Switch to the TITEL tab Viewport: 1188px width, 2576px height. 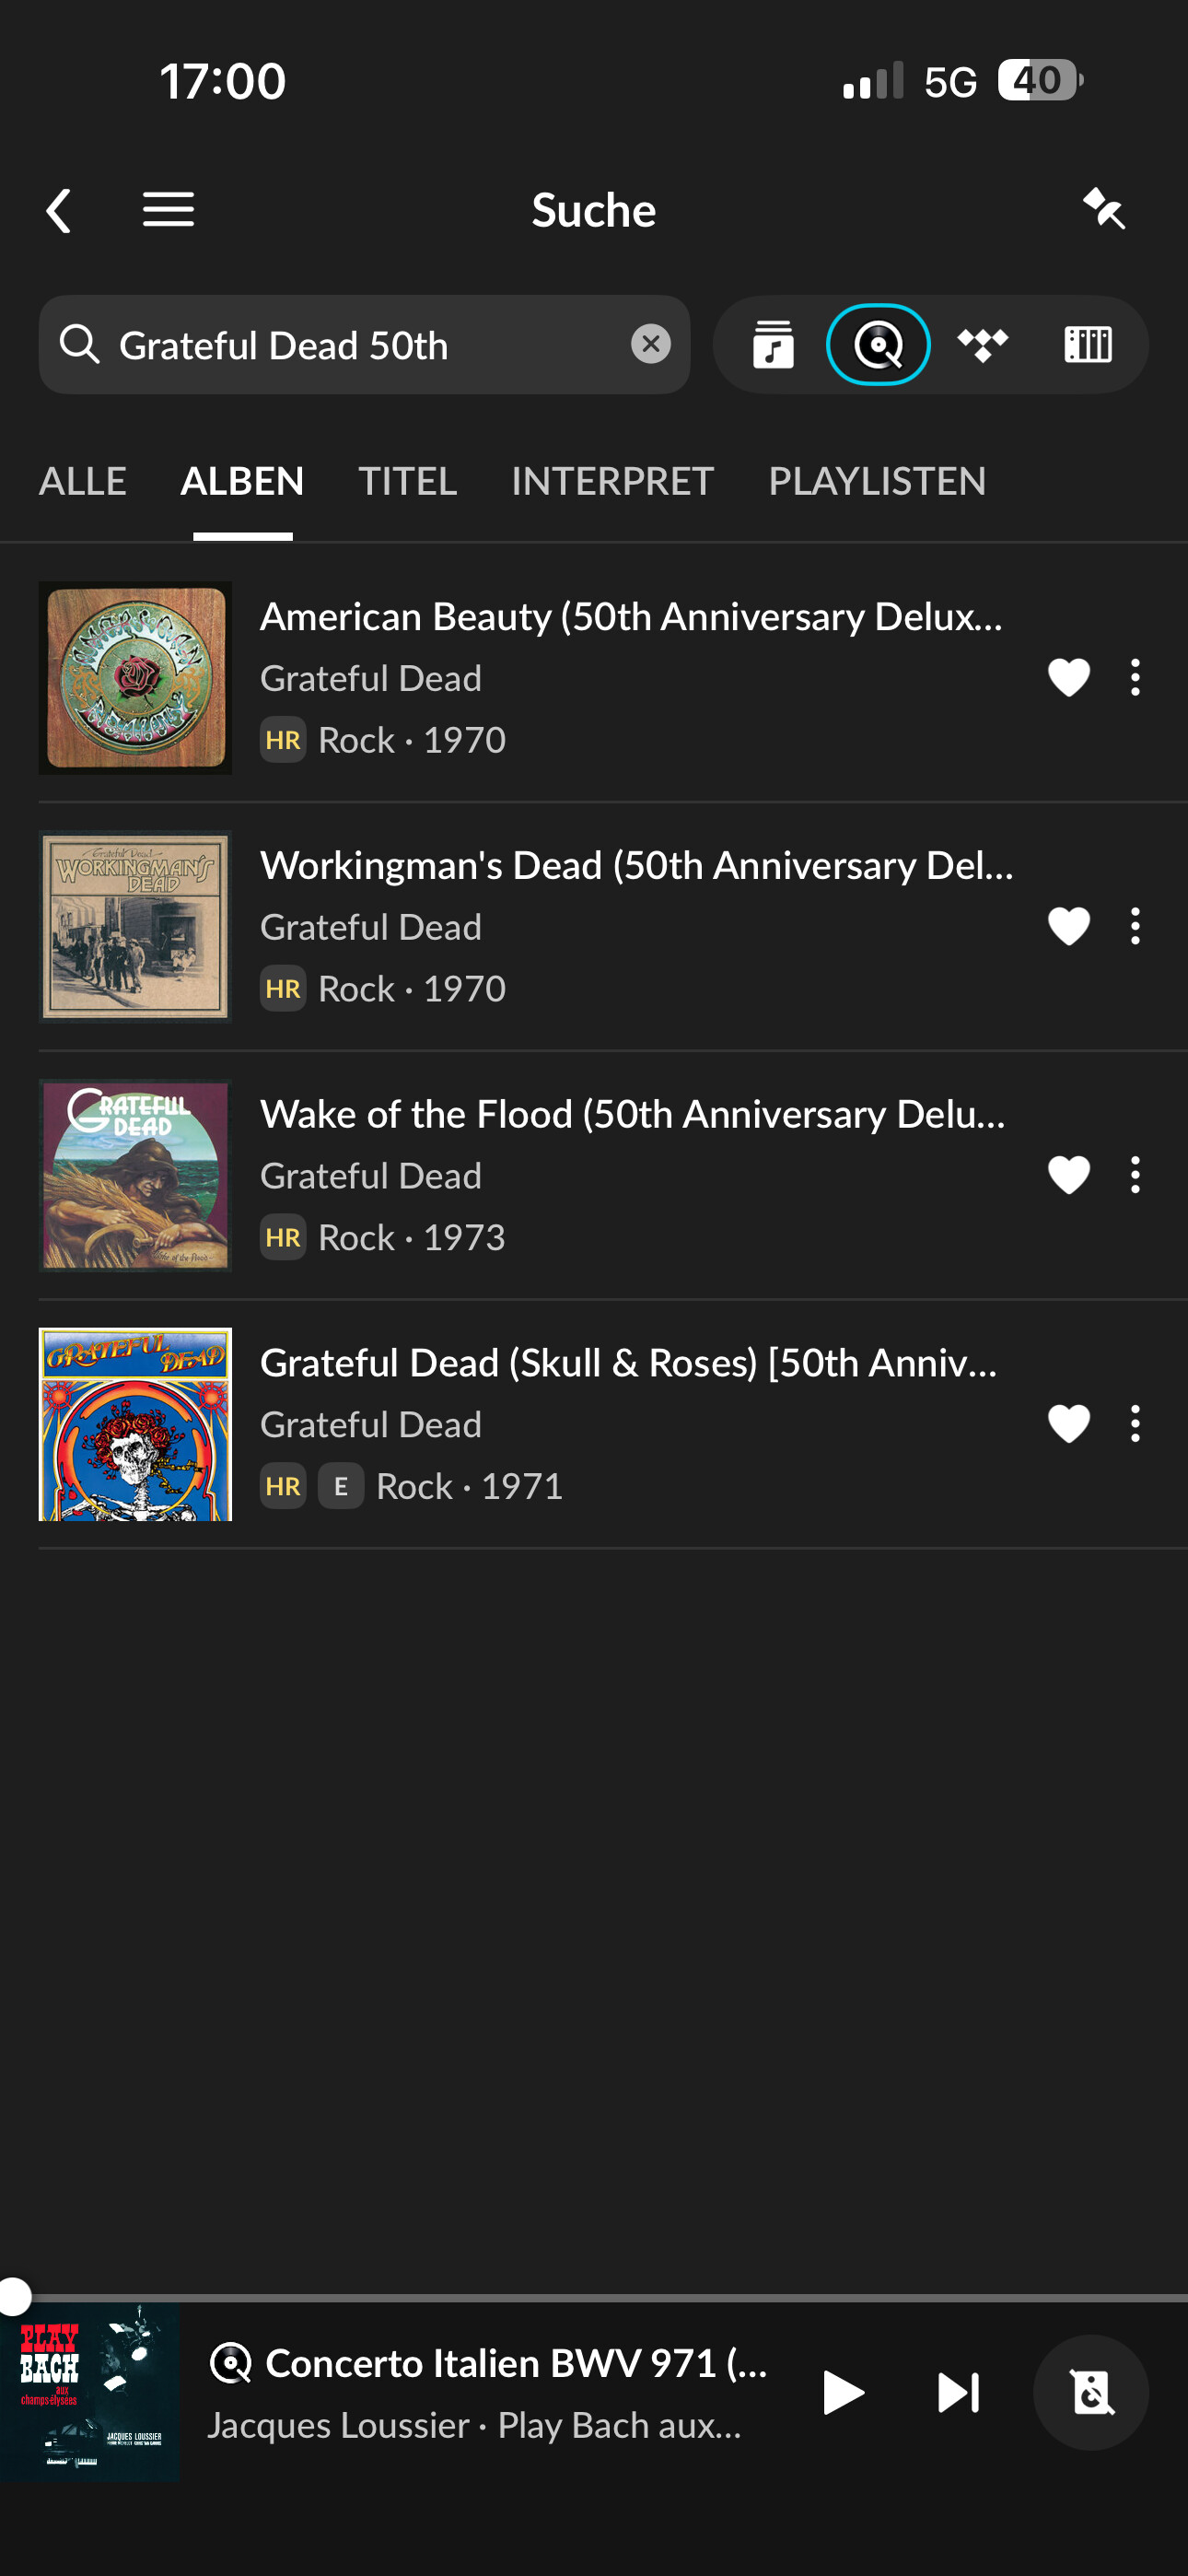point(407,481)
